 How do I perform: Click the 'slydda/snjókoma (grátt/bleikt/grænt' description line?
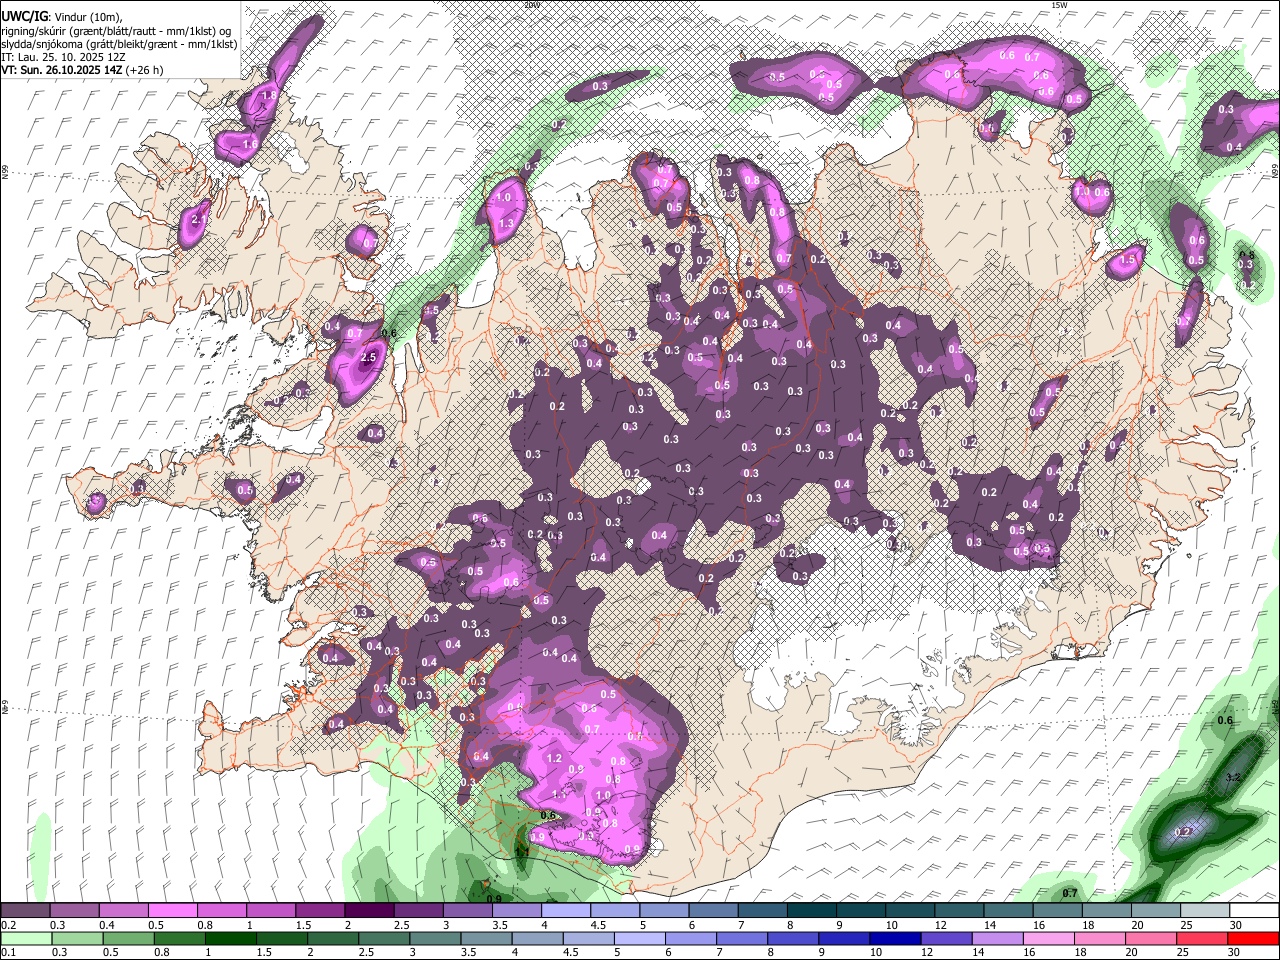point(119,45)
